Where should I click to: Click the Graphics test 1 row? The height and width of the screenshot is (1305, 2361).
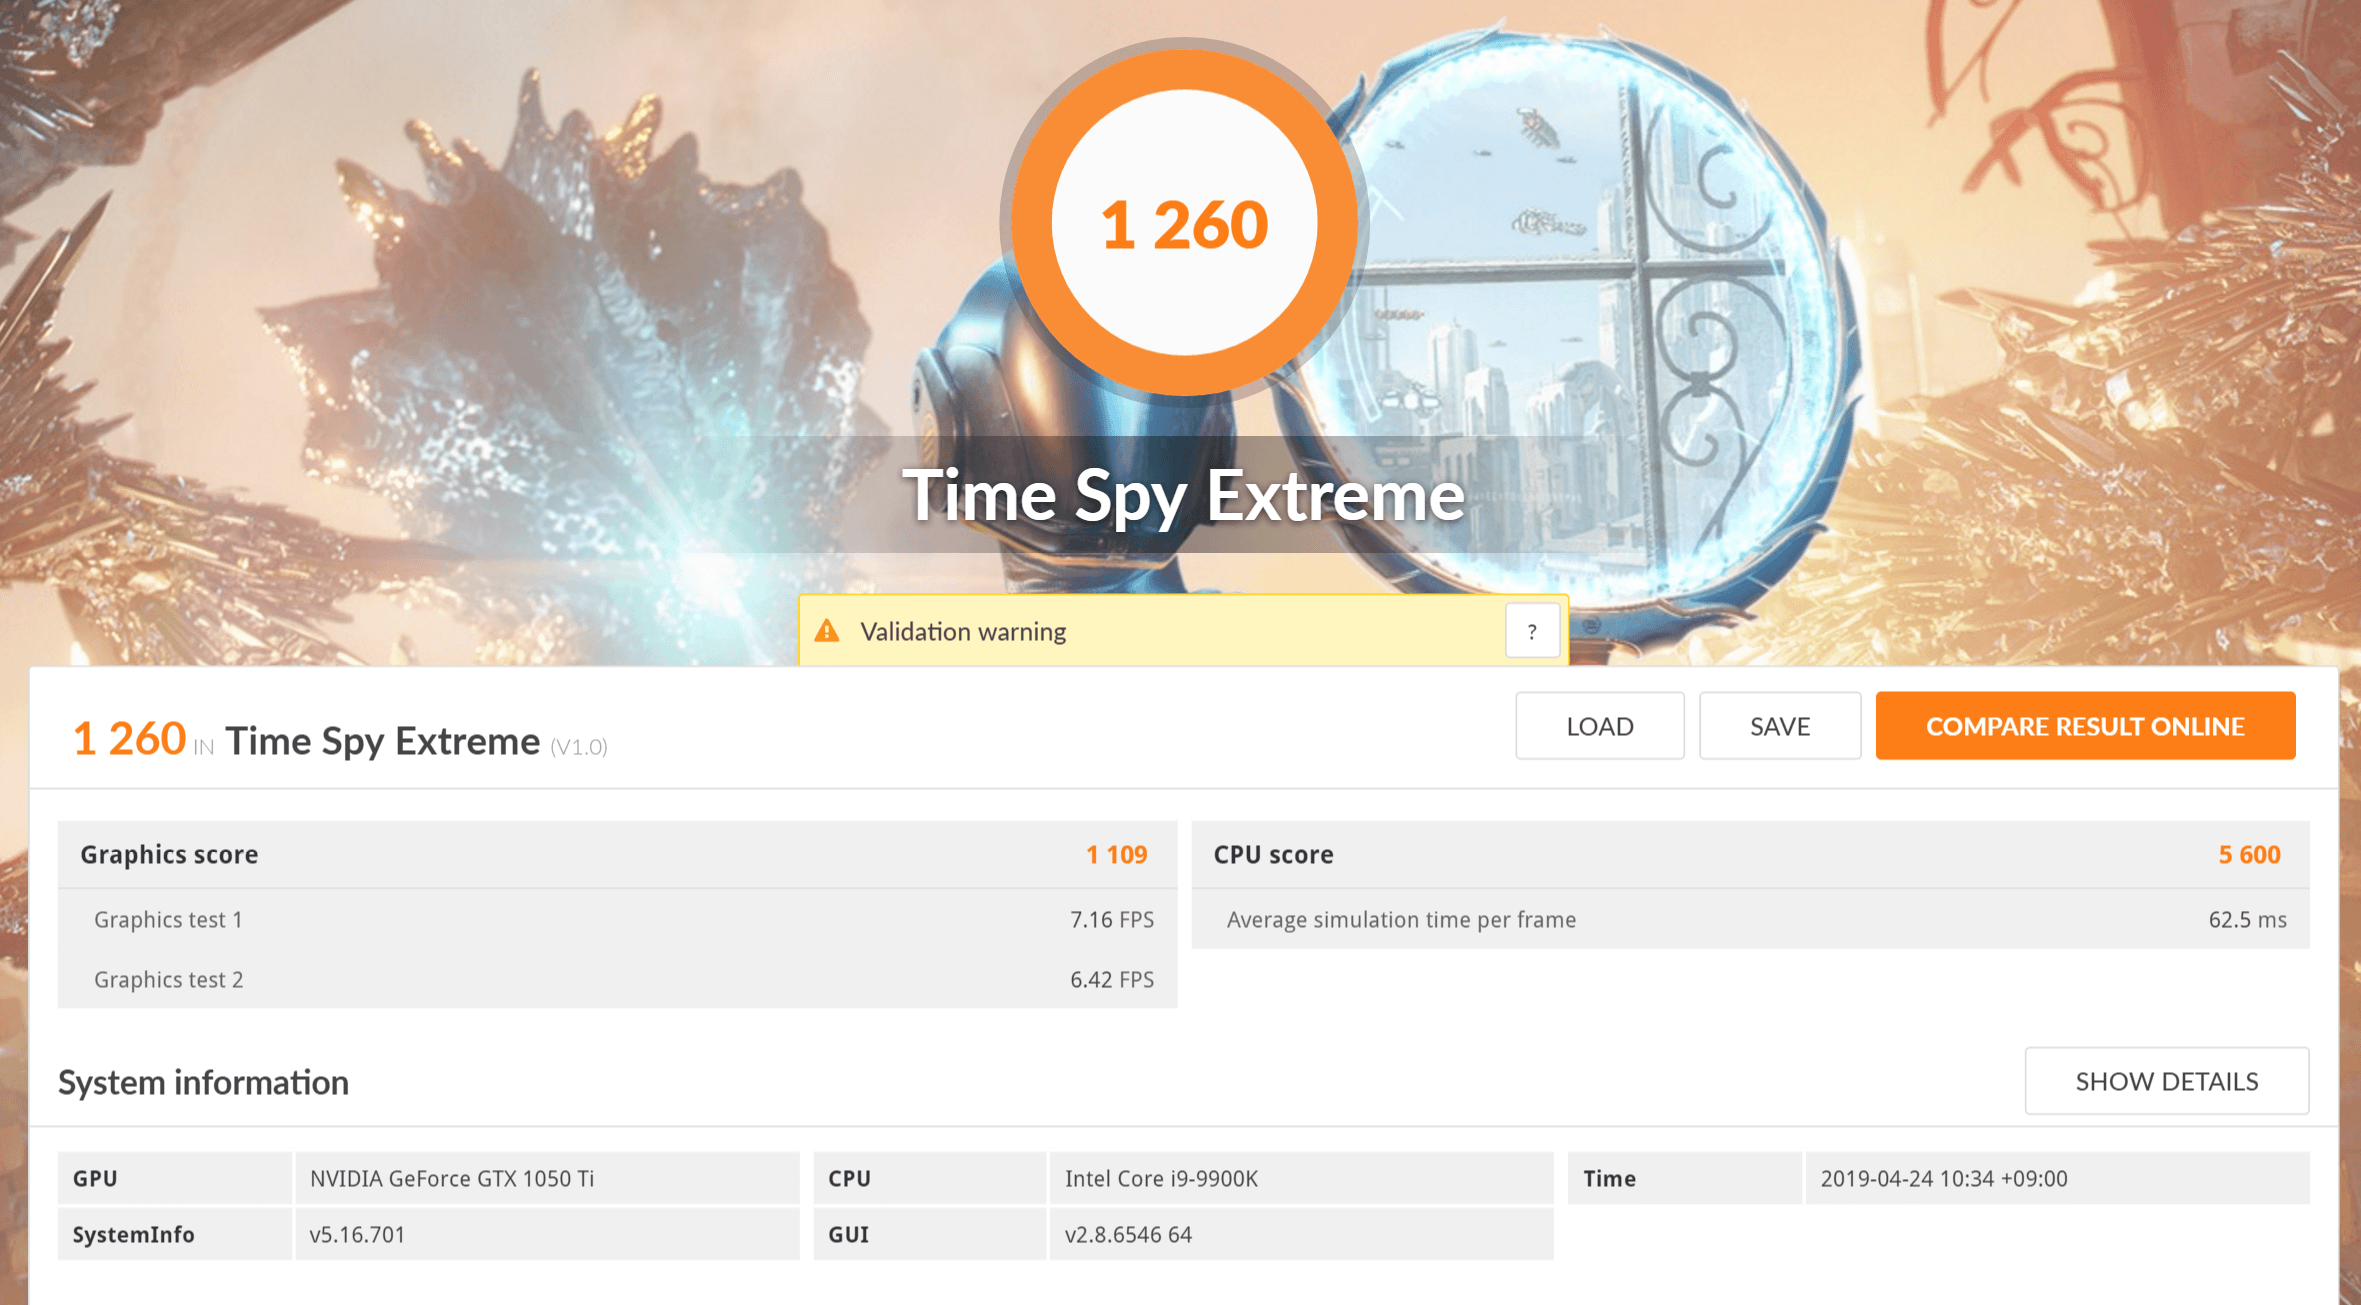tap(616, 920)
